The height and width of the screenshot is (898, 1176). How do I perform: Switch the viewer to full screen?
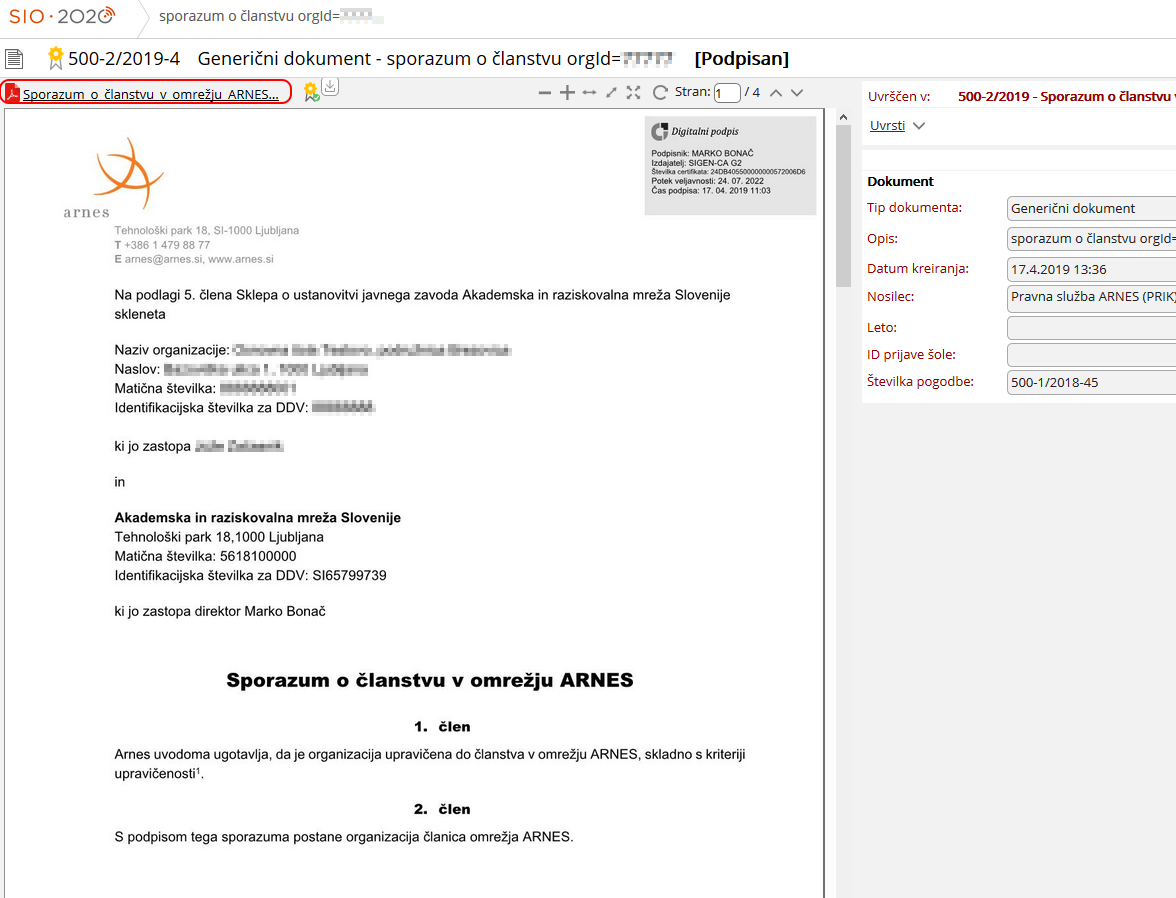634,92
